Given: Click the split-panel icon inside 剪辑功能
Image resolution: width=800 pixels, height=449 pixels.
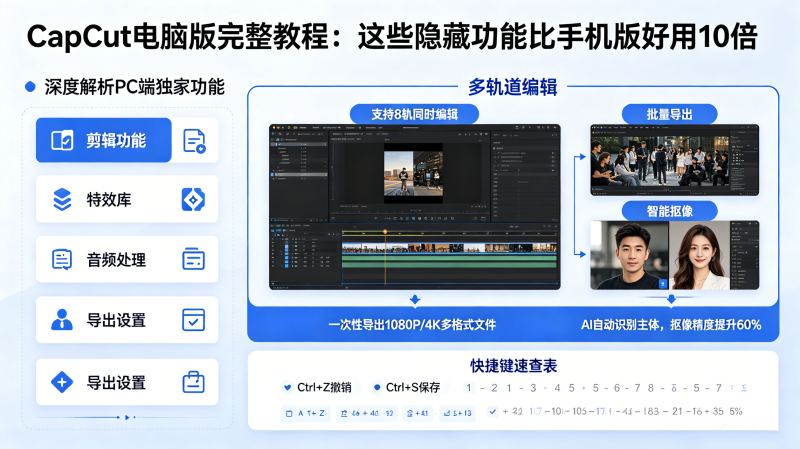Looking at the screenshot, I should pyautogui.click(x=62, y=140).
